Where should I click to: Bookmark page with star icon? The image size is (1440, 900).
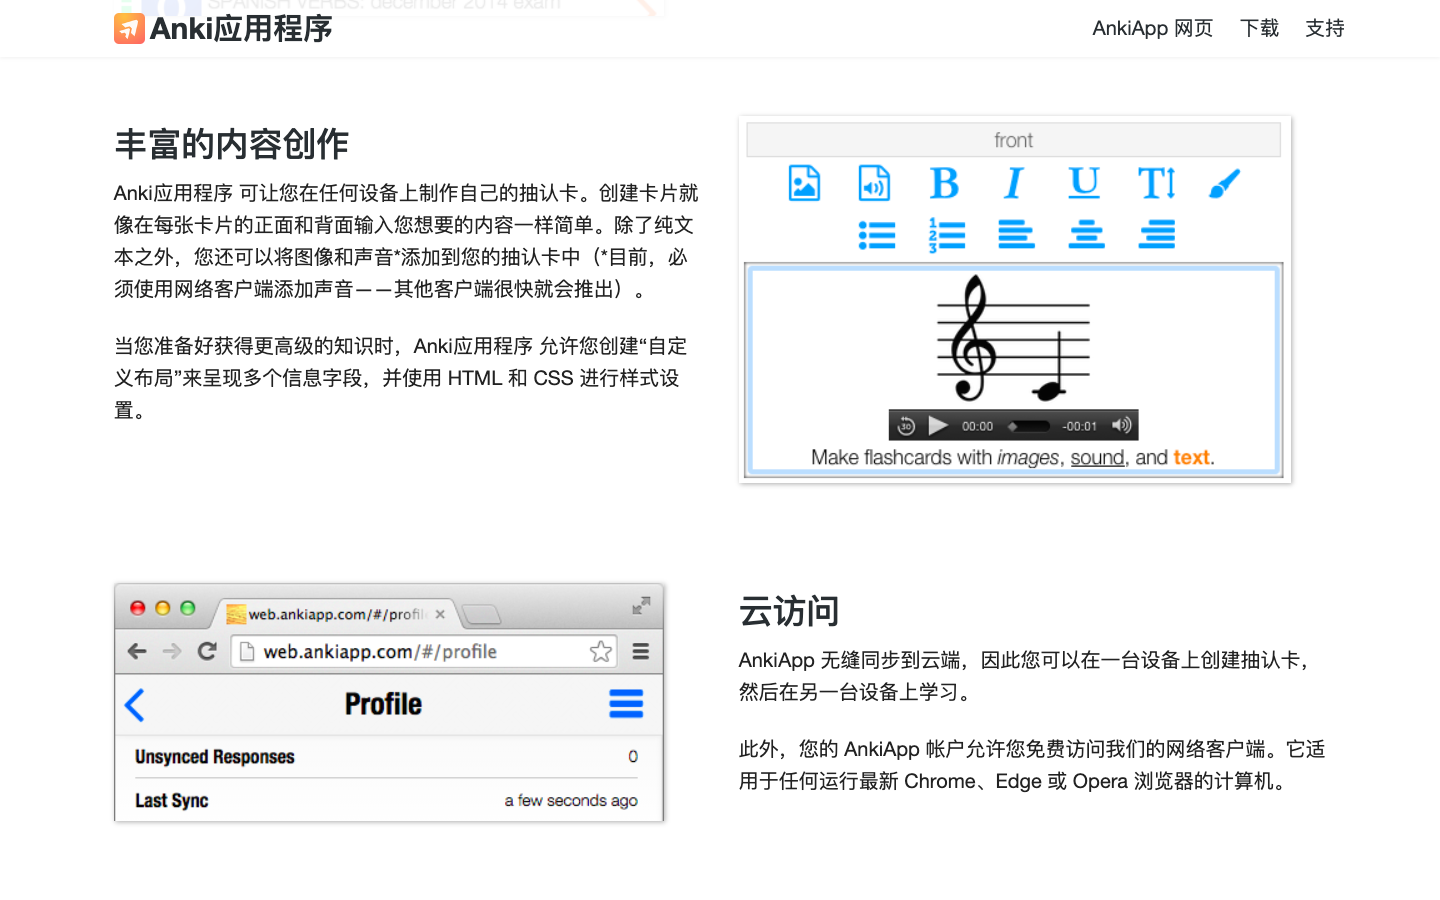point(600,652)
